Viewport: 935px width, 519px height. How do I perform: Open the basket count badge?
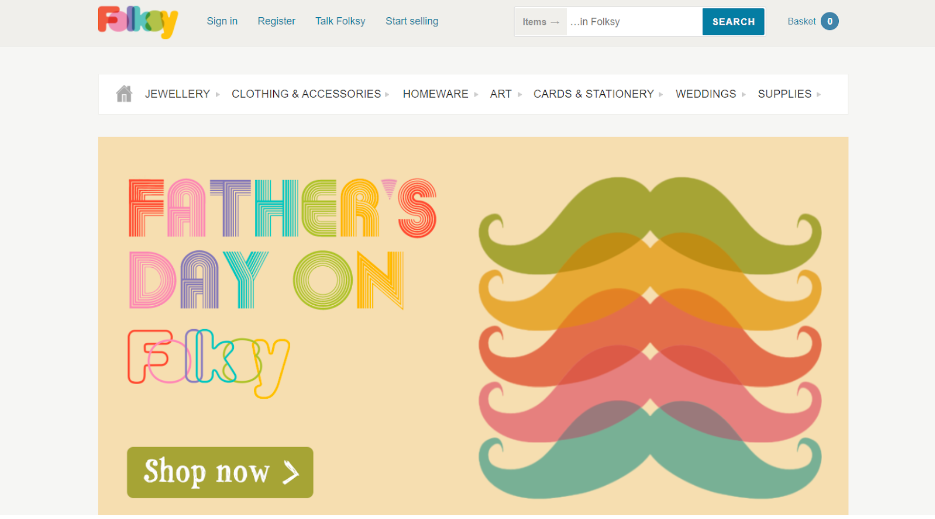click(x=829, y=21)
